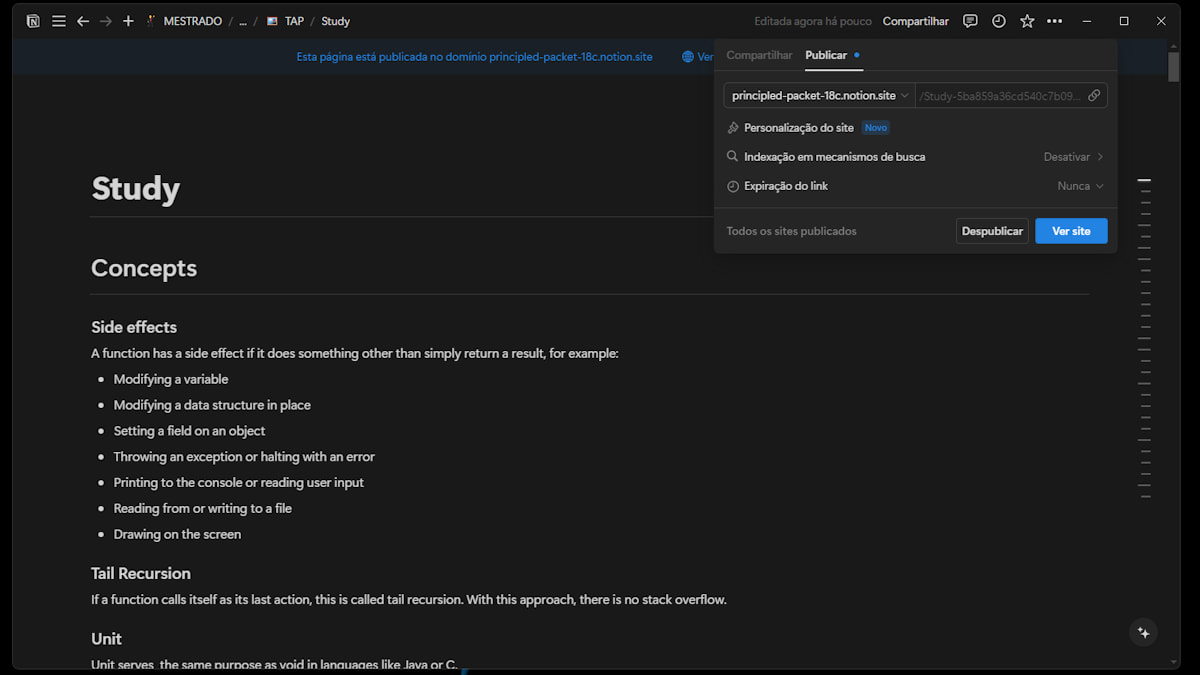Open the three-dots page options menu
Image resolution: width=1200 pixels, height=675 pixels.
click(1055, 21)
